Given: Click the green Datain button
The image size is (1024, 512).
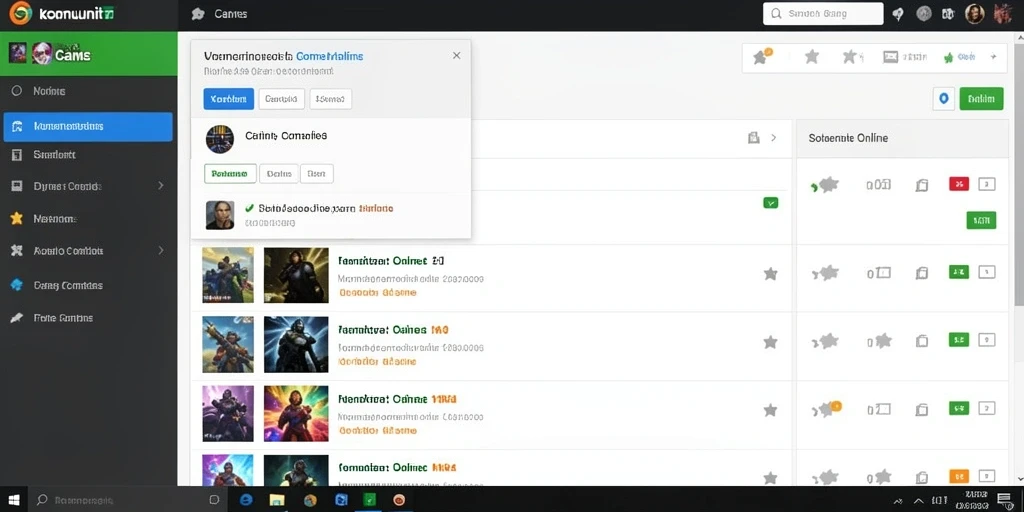Looking at the screenshot, I should pos(982,99).
